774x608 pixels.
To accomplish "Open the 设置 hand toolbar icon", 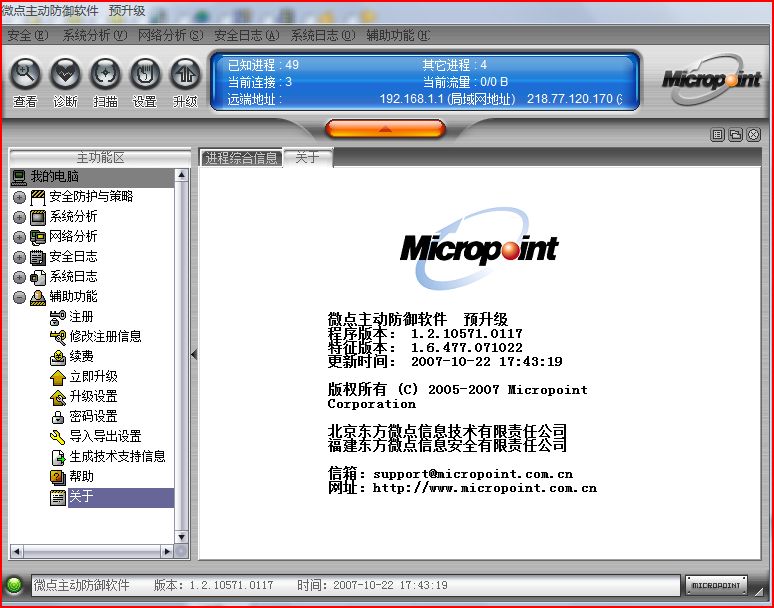I will pyautogui.click(x=145, y=74).
